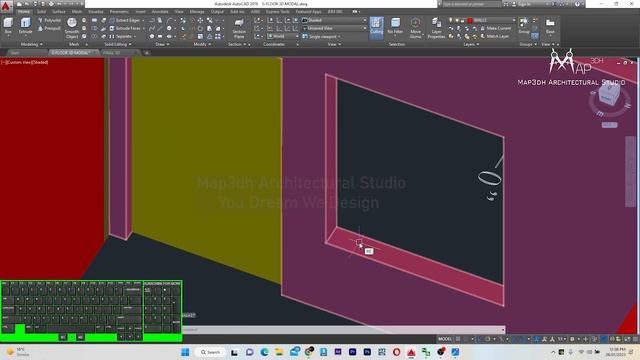Viewport: 640px width, 360px height.
Task: Open Opera from the taskbar
Action: (x=396, y=352)
